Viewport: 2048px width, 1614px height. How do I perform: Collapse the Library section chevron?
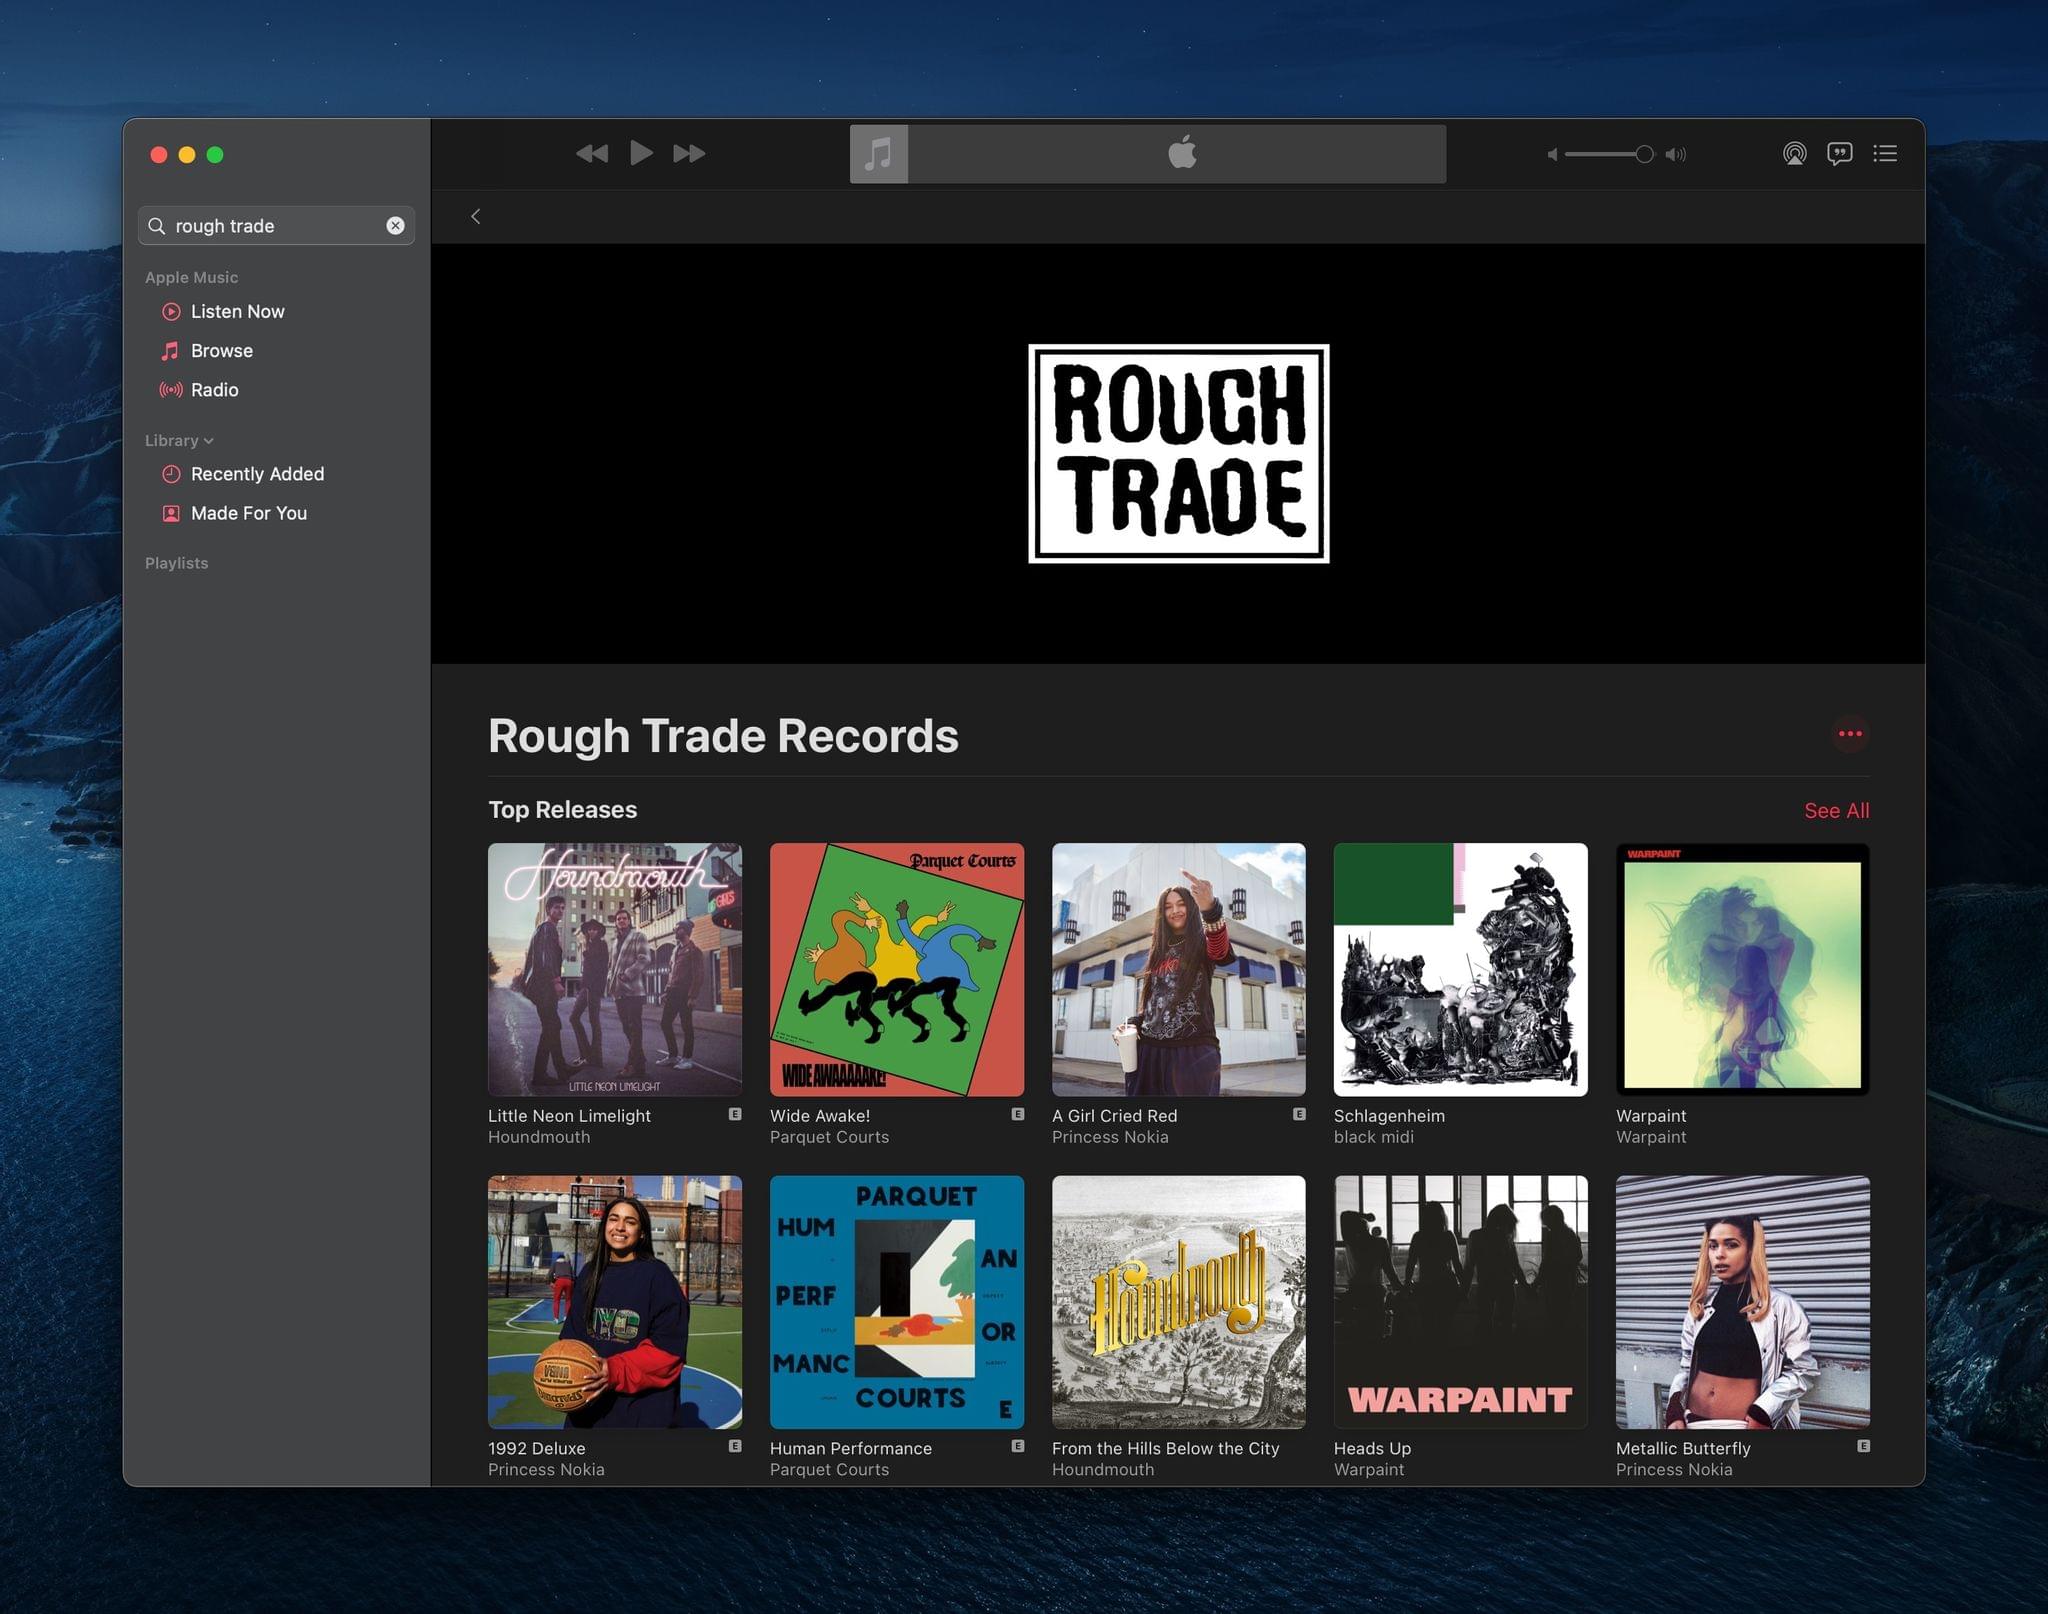click(208, 441)
